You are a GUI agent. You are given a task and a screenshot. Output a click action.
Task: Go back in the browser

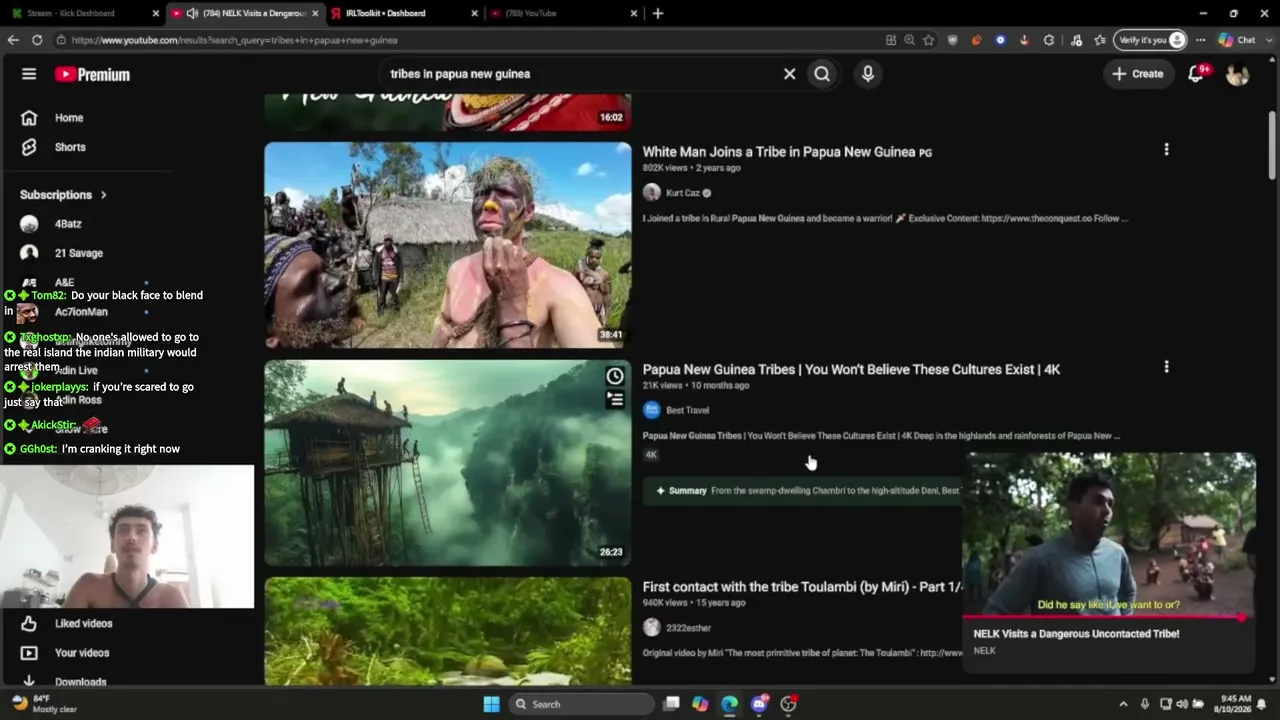pyautogui.click(x=13, y=40)
